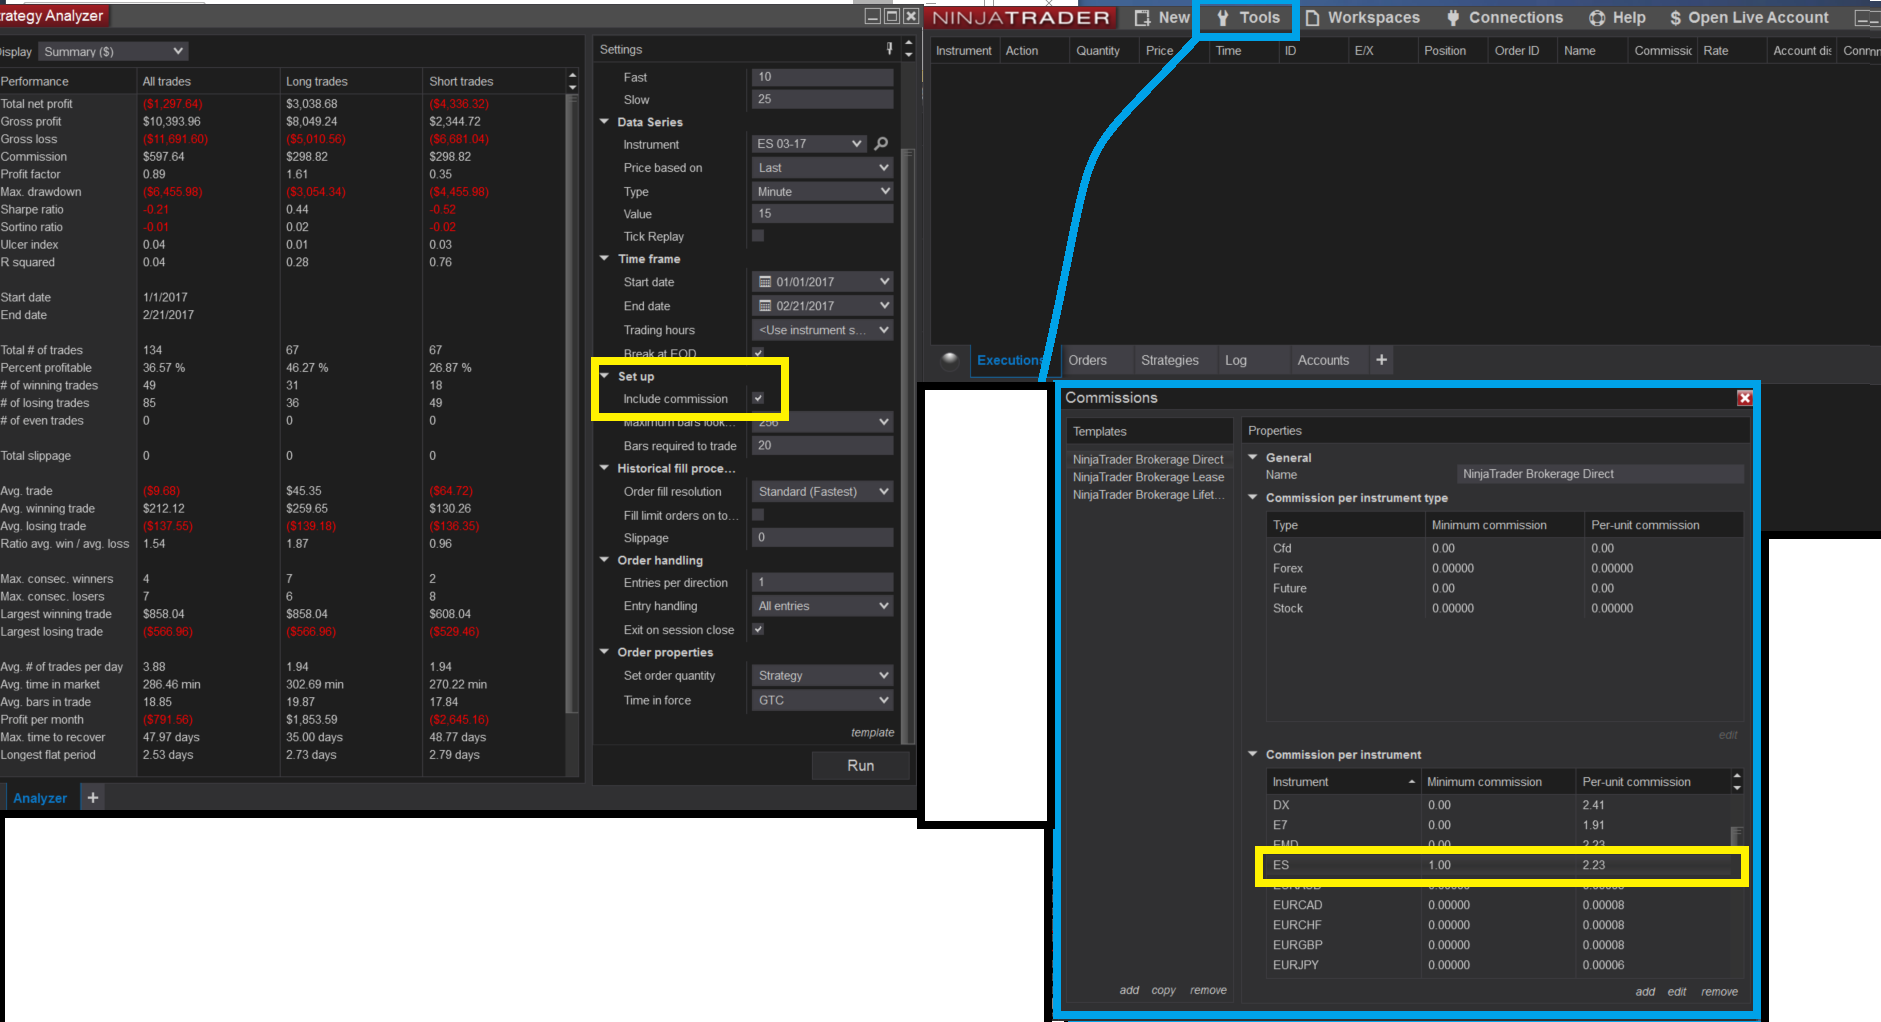Click the Slow period input field

click(822, 99)
